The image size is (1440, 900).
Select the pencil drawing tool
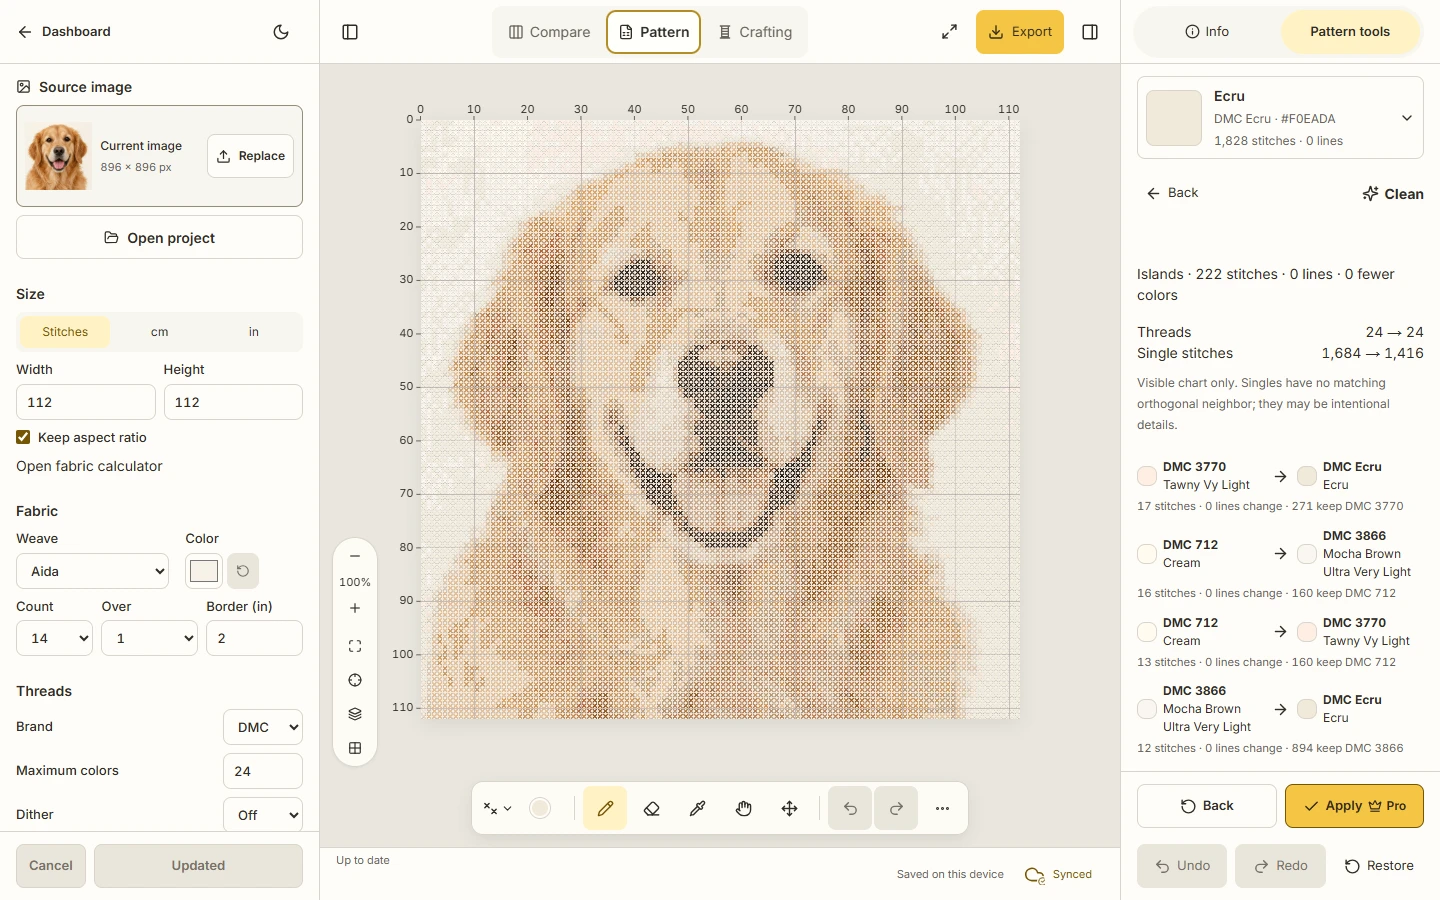pyautogui.click(x=605, y=808)
